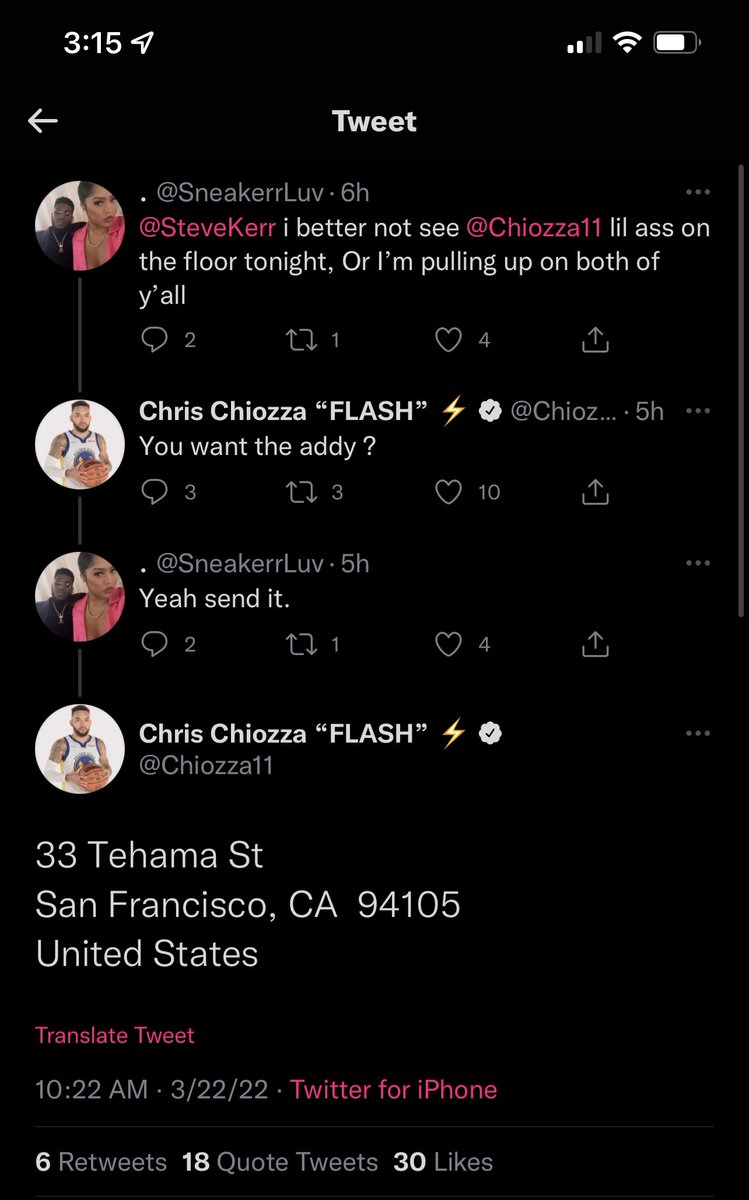Like the "Yeah send it." tweet
749x1200 pixels.
pos(450,644)
